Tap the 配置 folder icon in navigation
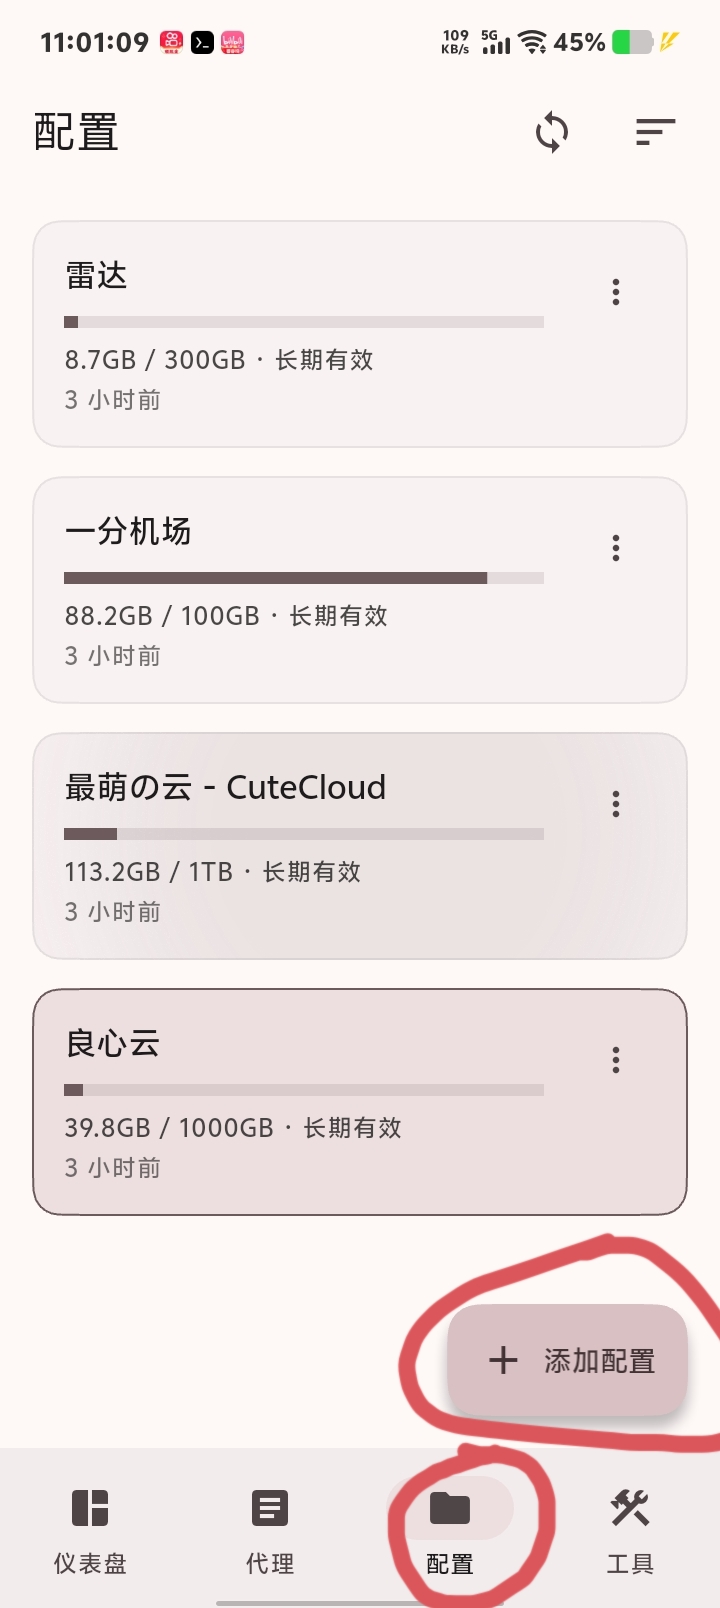 450,1508
